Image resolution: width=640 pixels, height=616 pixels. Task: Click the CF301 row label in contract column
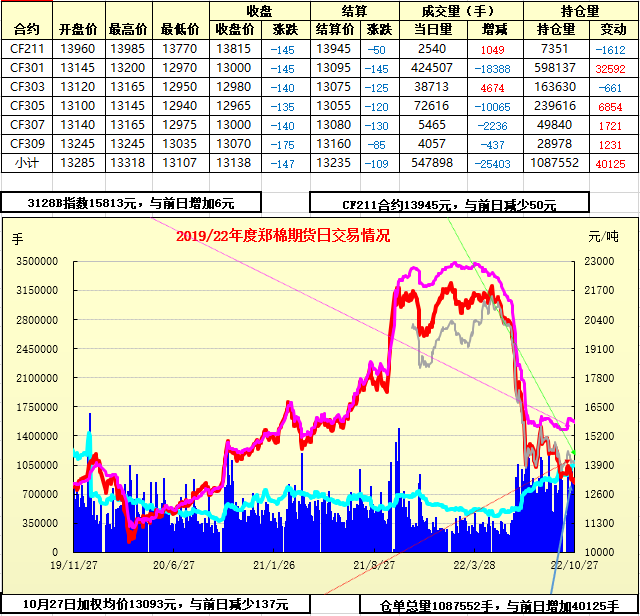[28, 67]
